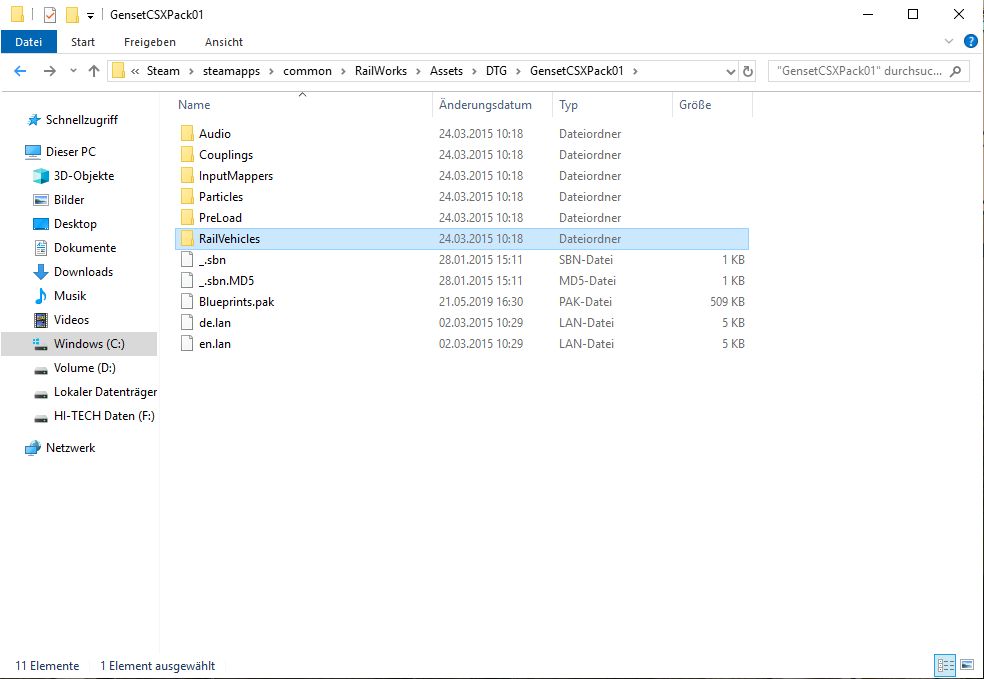This screenshot has height=679, width=984.
Task: Open Videos in the navigation pane
Action: pyautogui.click(x=71, y=320)
